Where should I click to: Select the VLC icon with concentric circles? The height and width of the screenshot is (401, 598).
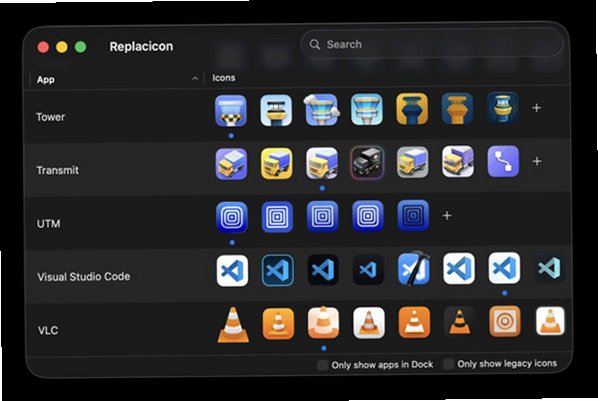(505, 321)
